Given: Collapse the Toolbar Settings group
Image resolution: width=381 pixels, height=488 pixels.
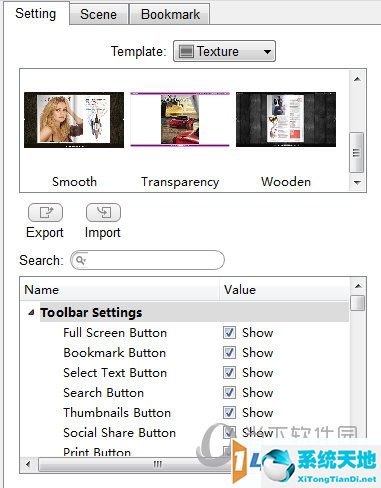Looking at the screenshot, I should pos(31,312).
